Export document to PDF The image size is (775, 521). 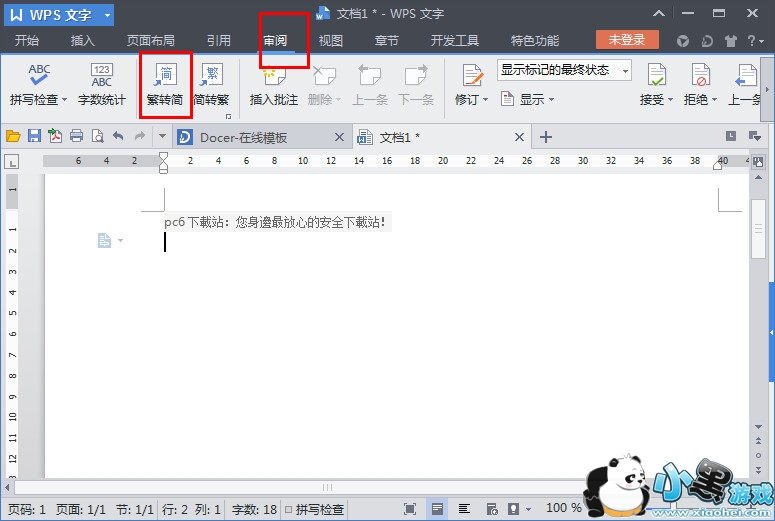pos(55,135)
